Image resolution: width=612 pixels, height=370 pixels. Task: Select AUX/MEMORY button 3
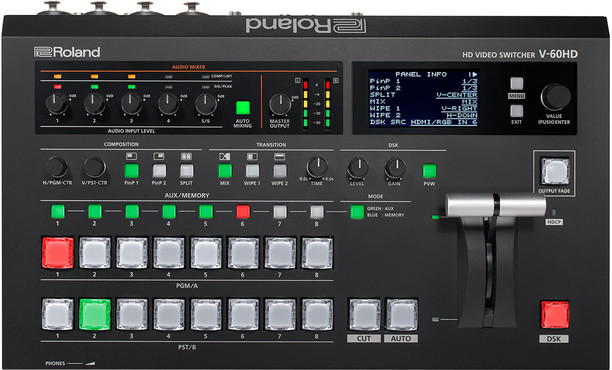(x=132, y=212)
